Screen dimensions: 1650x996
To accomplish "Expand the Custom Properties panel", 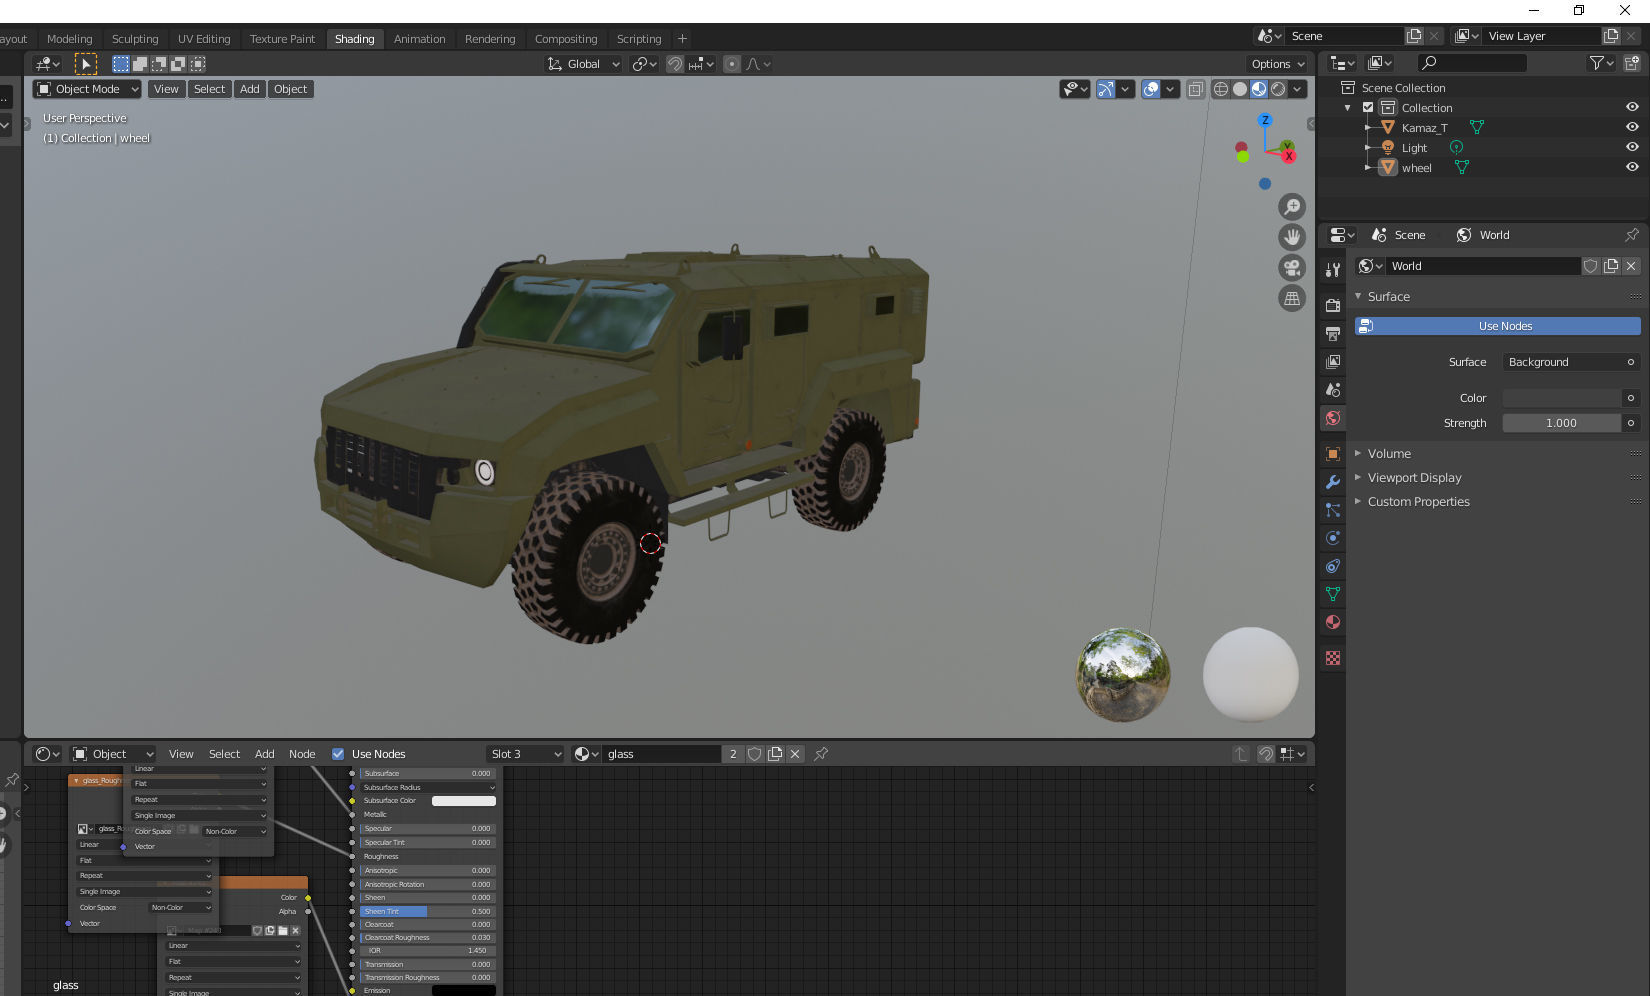I will [x=1418, y=502].
